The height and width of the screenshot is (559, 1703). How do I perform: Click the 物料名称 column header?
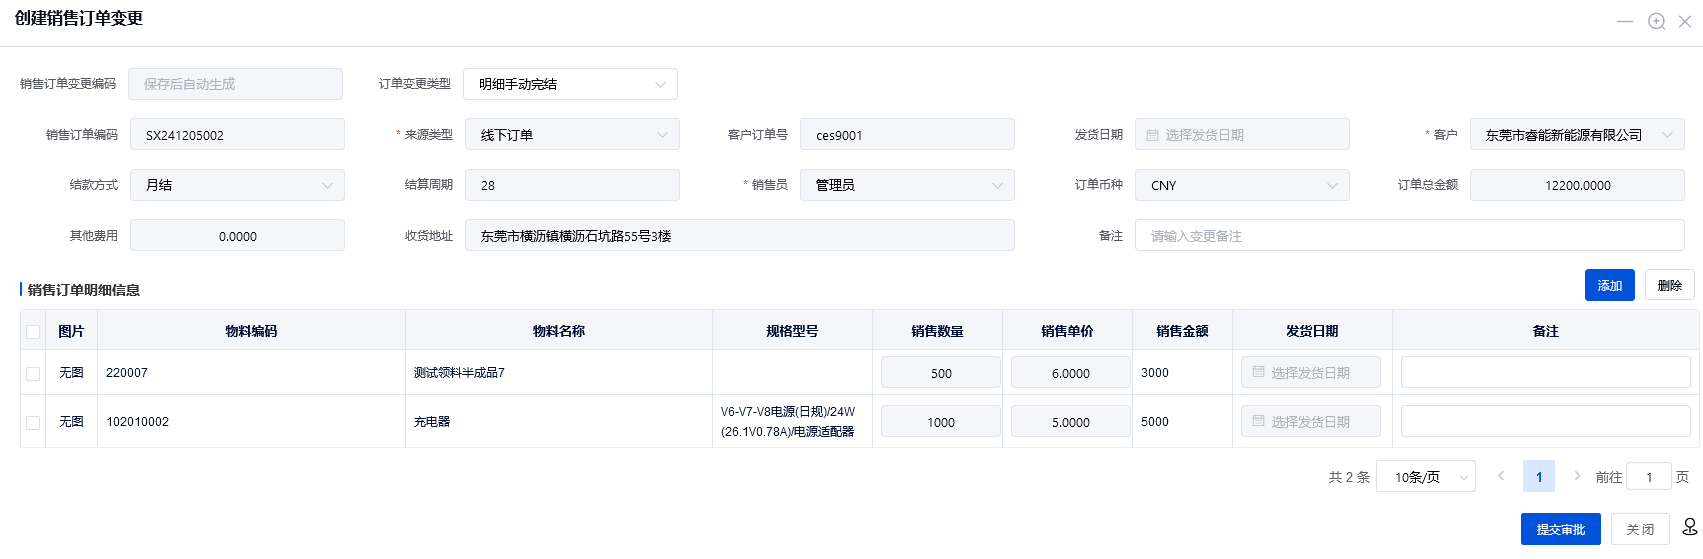pyautogui.click(x=559, y=331)
